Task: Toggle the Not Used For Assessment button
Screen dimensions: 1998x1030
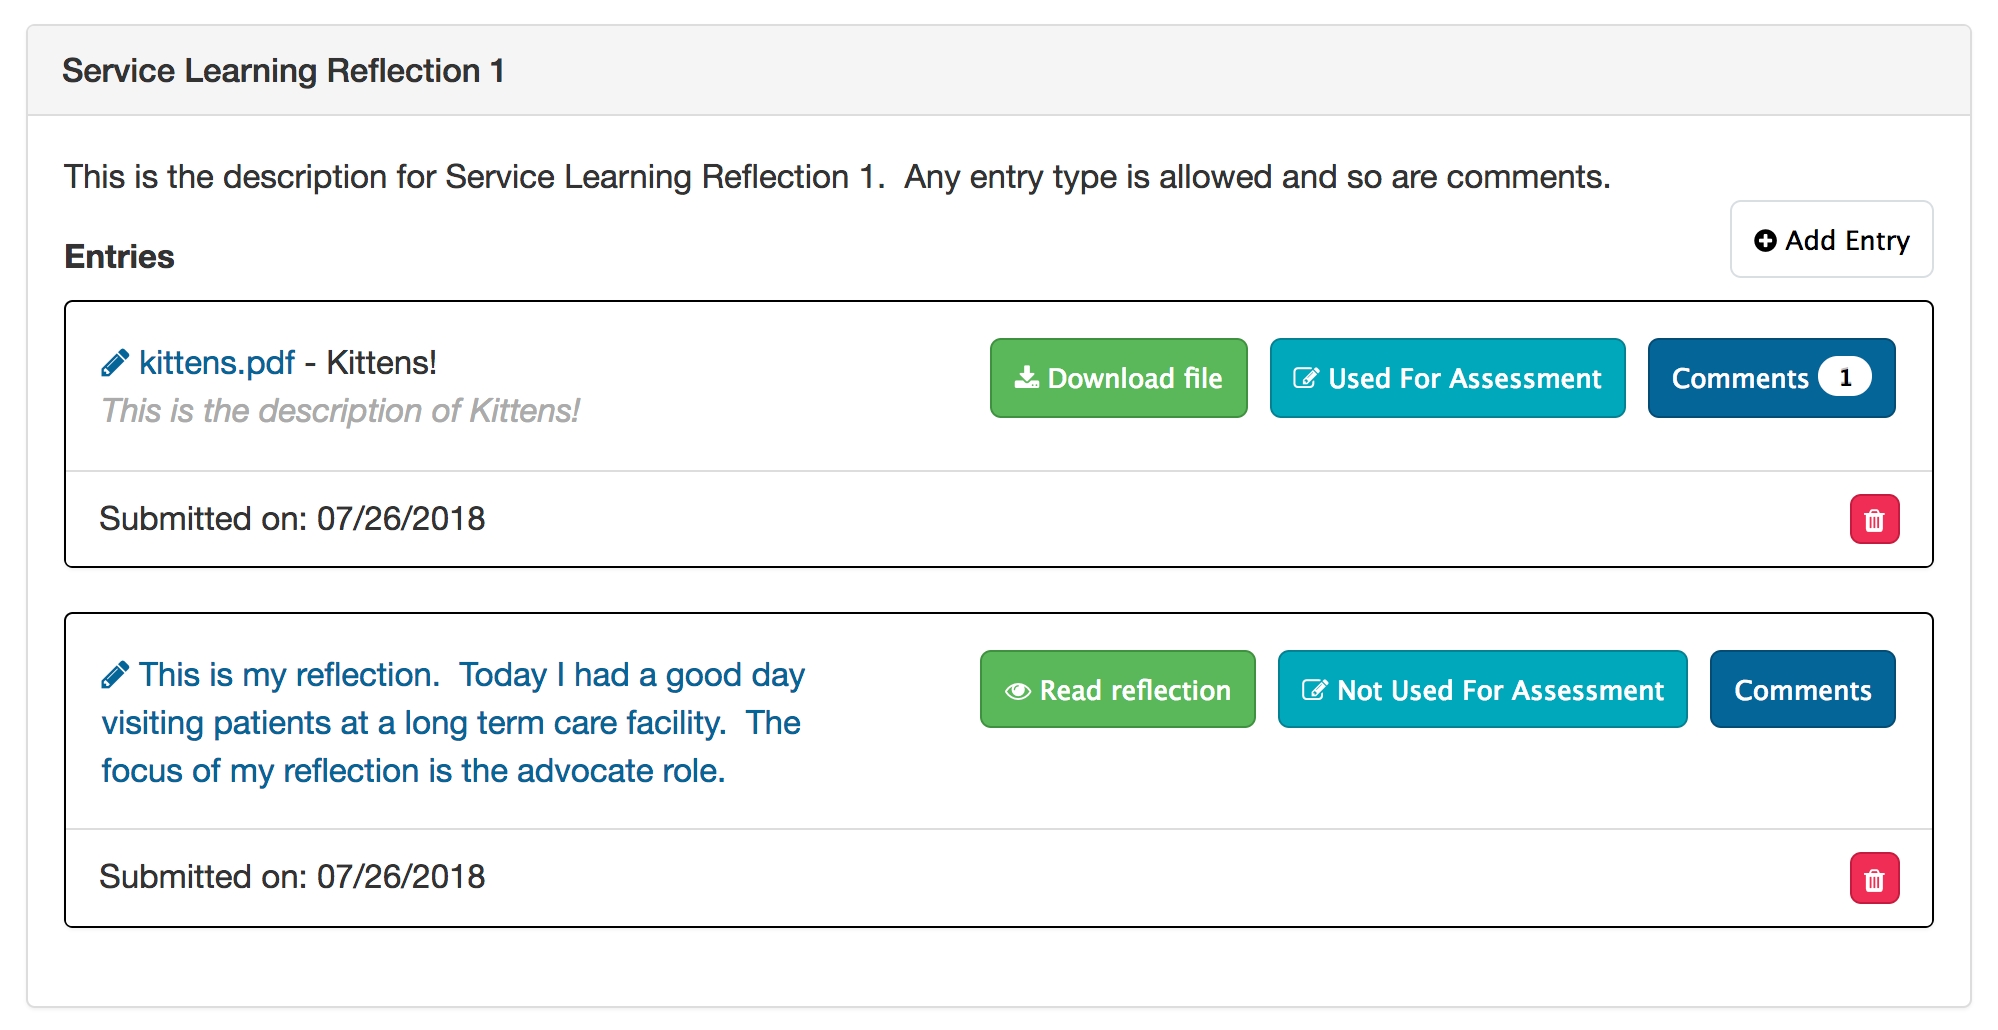Action: click(x=1482, y=690)
